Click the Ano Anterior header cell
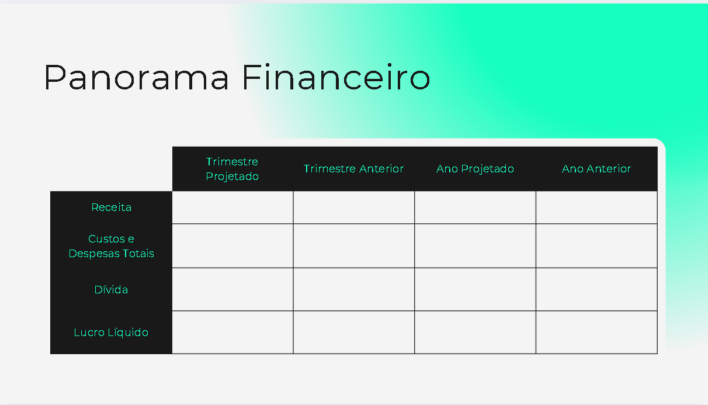 pyautogui.click(x=596, y=169)
